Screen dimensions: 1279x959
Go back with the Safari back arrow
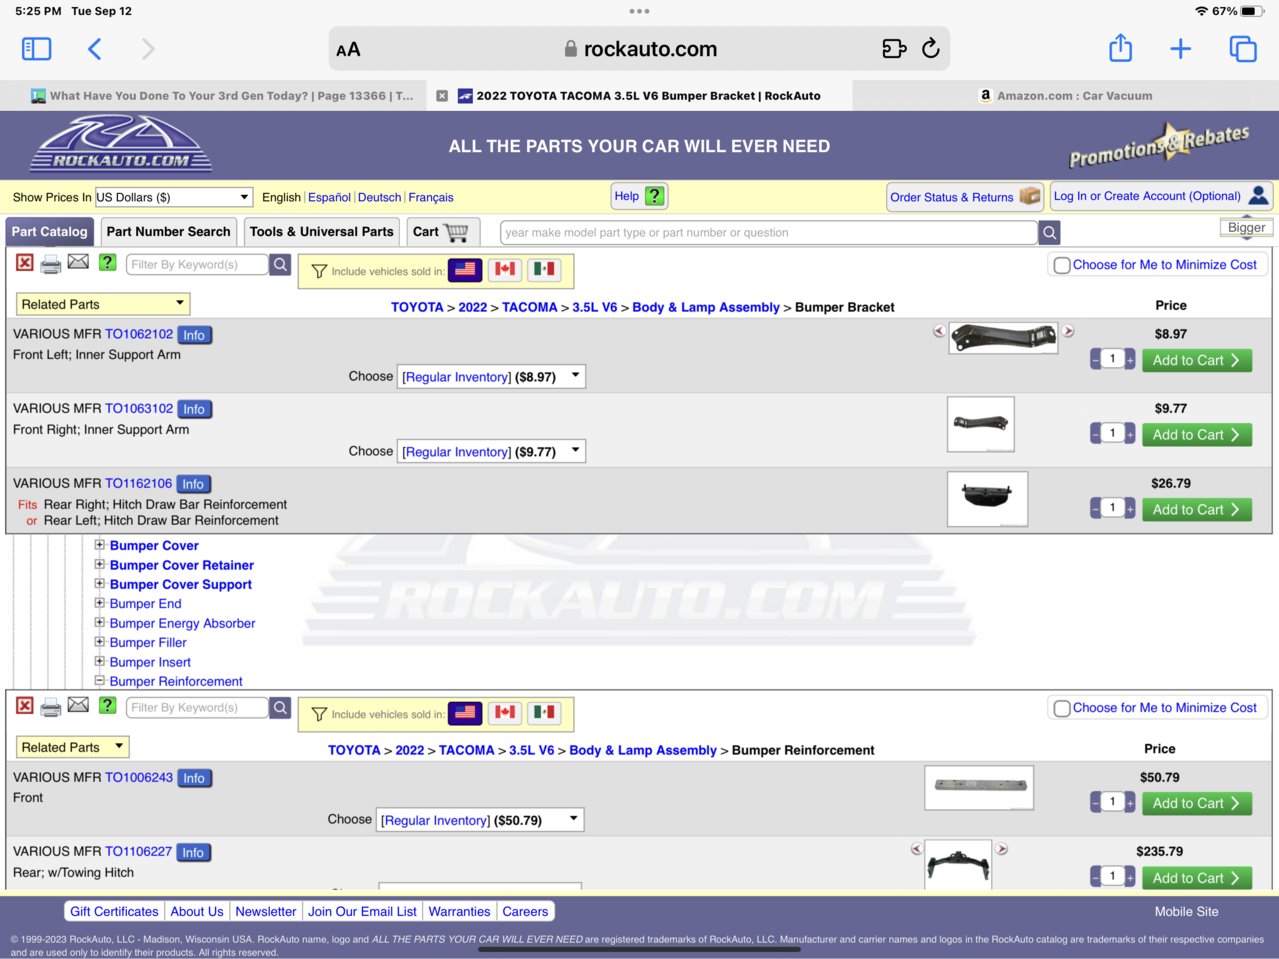[x=95, y=49]
